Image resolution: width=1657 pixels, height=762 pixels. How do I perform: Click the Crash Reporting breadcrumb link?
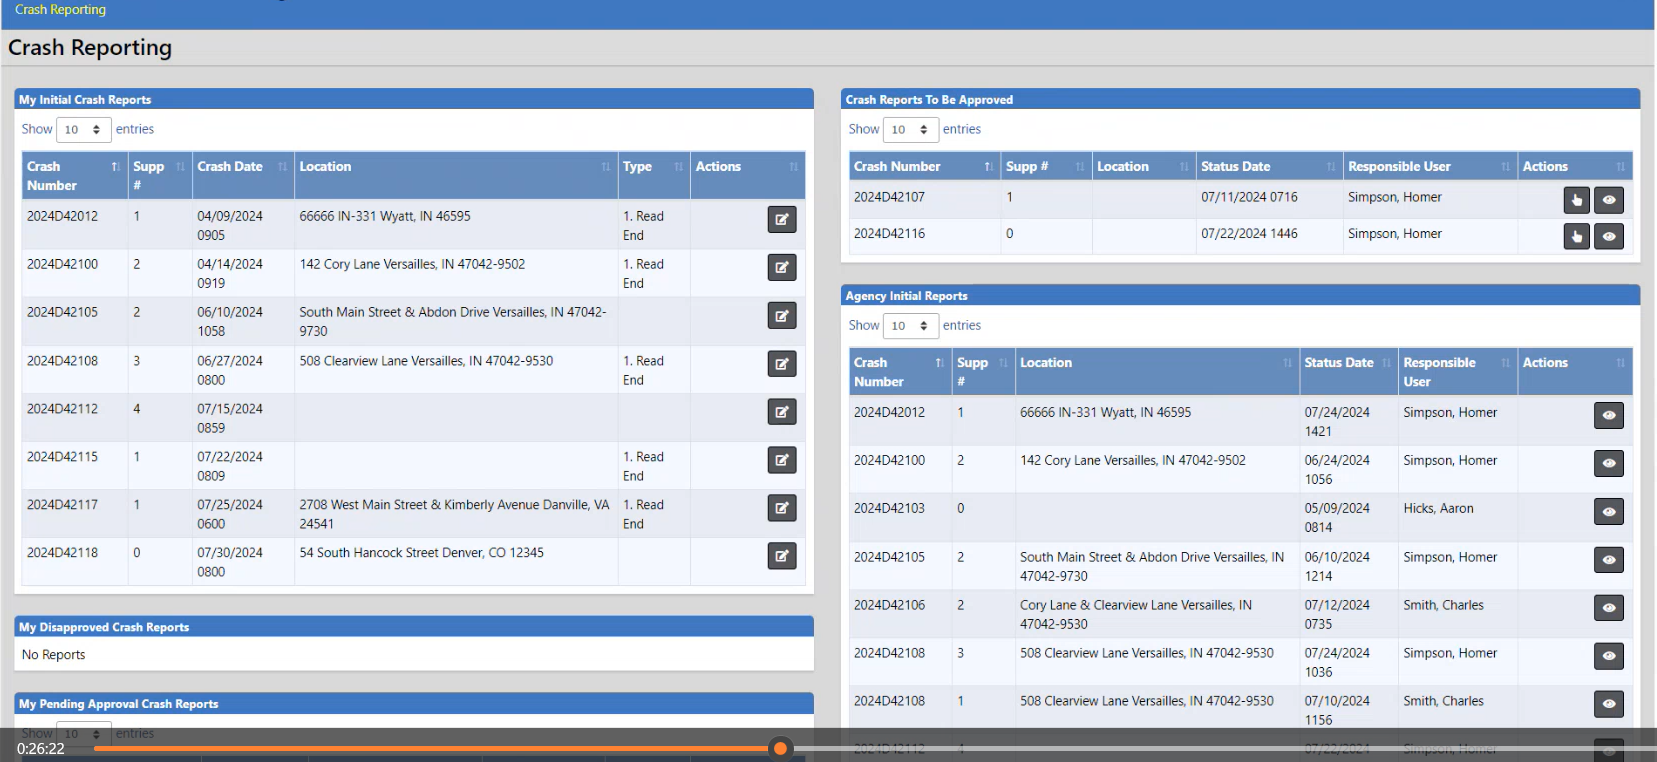tap(60, 10)
